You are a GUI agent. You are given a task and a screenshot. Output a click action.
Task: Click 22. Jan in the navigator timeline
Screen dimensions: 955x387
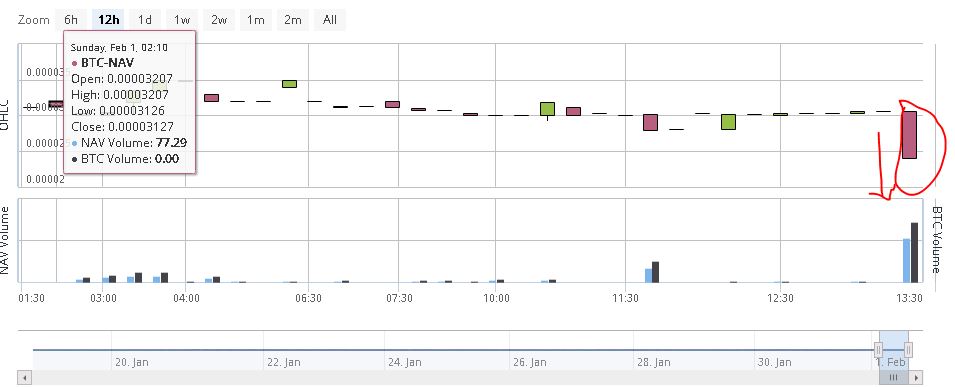pos(284,362)
